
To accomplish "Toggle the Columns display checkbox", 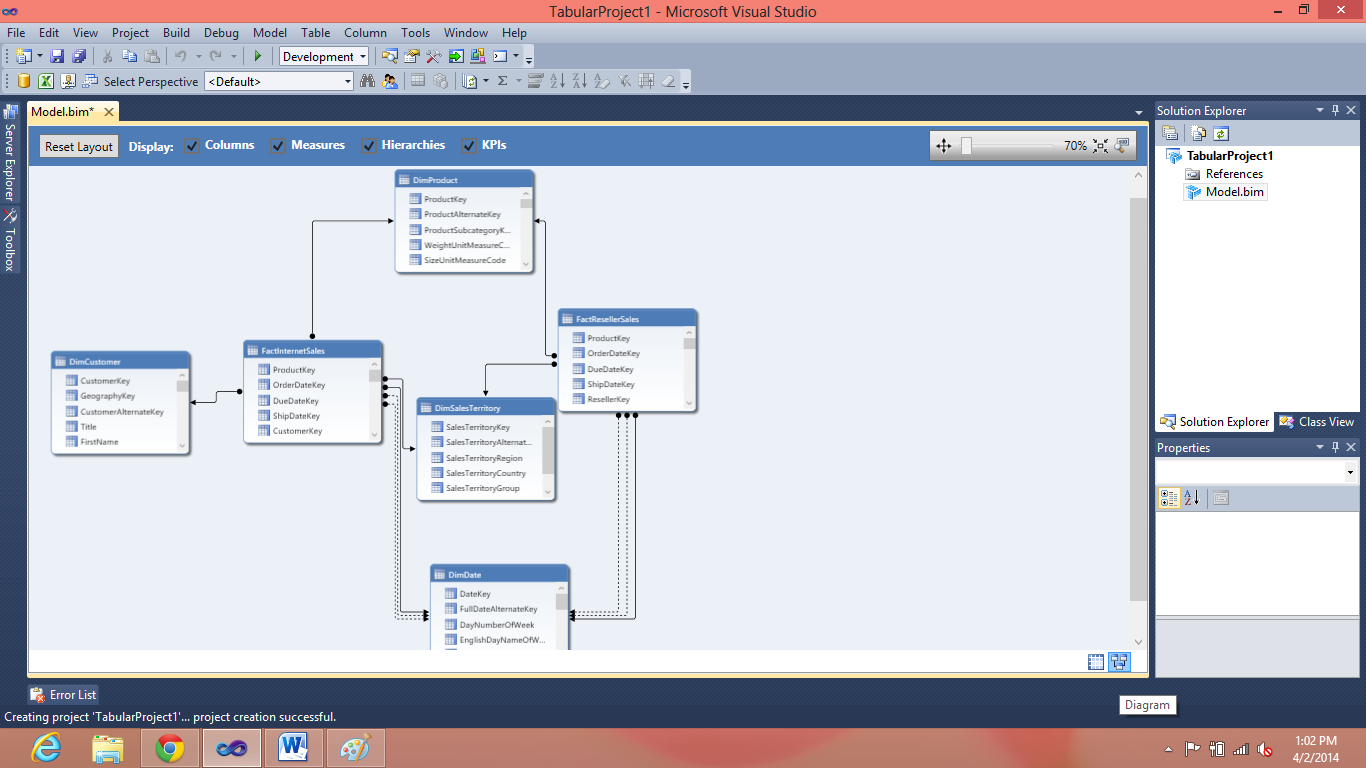I will coord(192,146).
